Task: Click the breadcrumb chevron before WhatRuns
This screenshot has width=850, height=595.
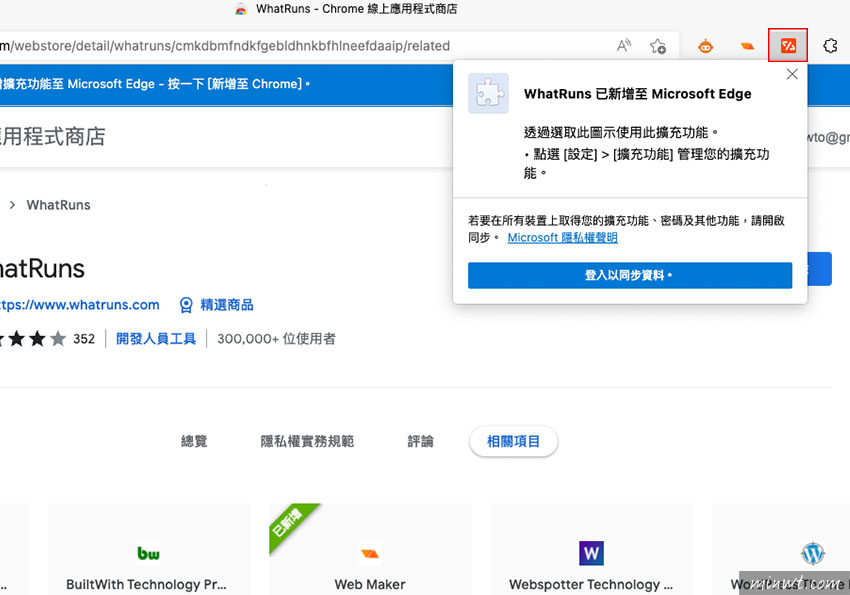Action: tap(12, 205)
